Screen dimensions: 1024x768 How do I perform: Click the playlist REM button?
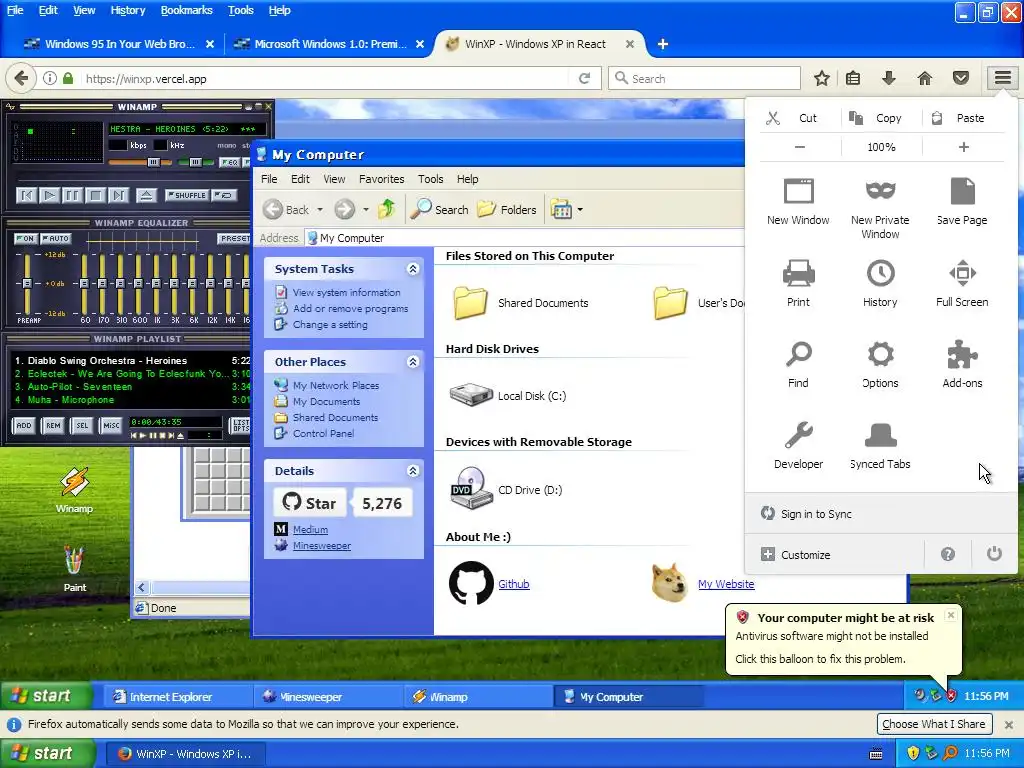pyautogui.click(x=53, y=425)
